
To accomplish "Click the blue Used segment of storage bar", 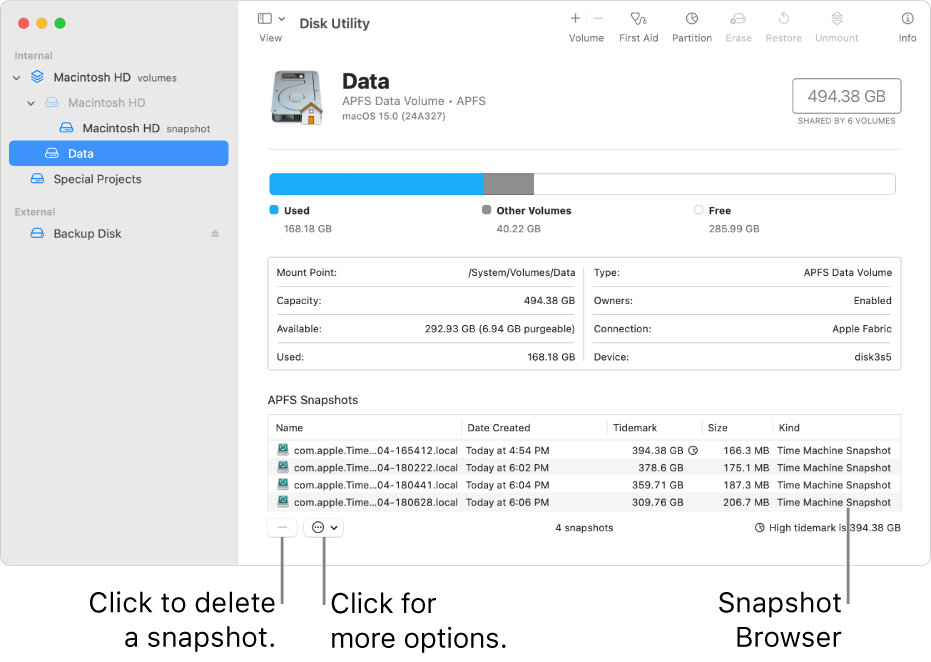I will [x=376, y=184].
